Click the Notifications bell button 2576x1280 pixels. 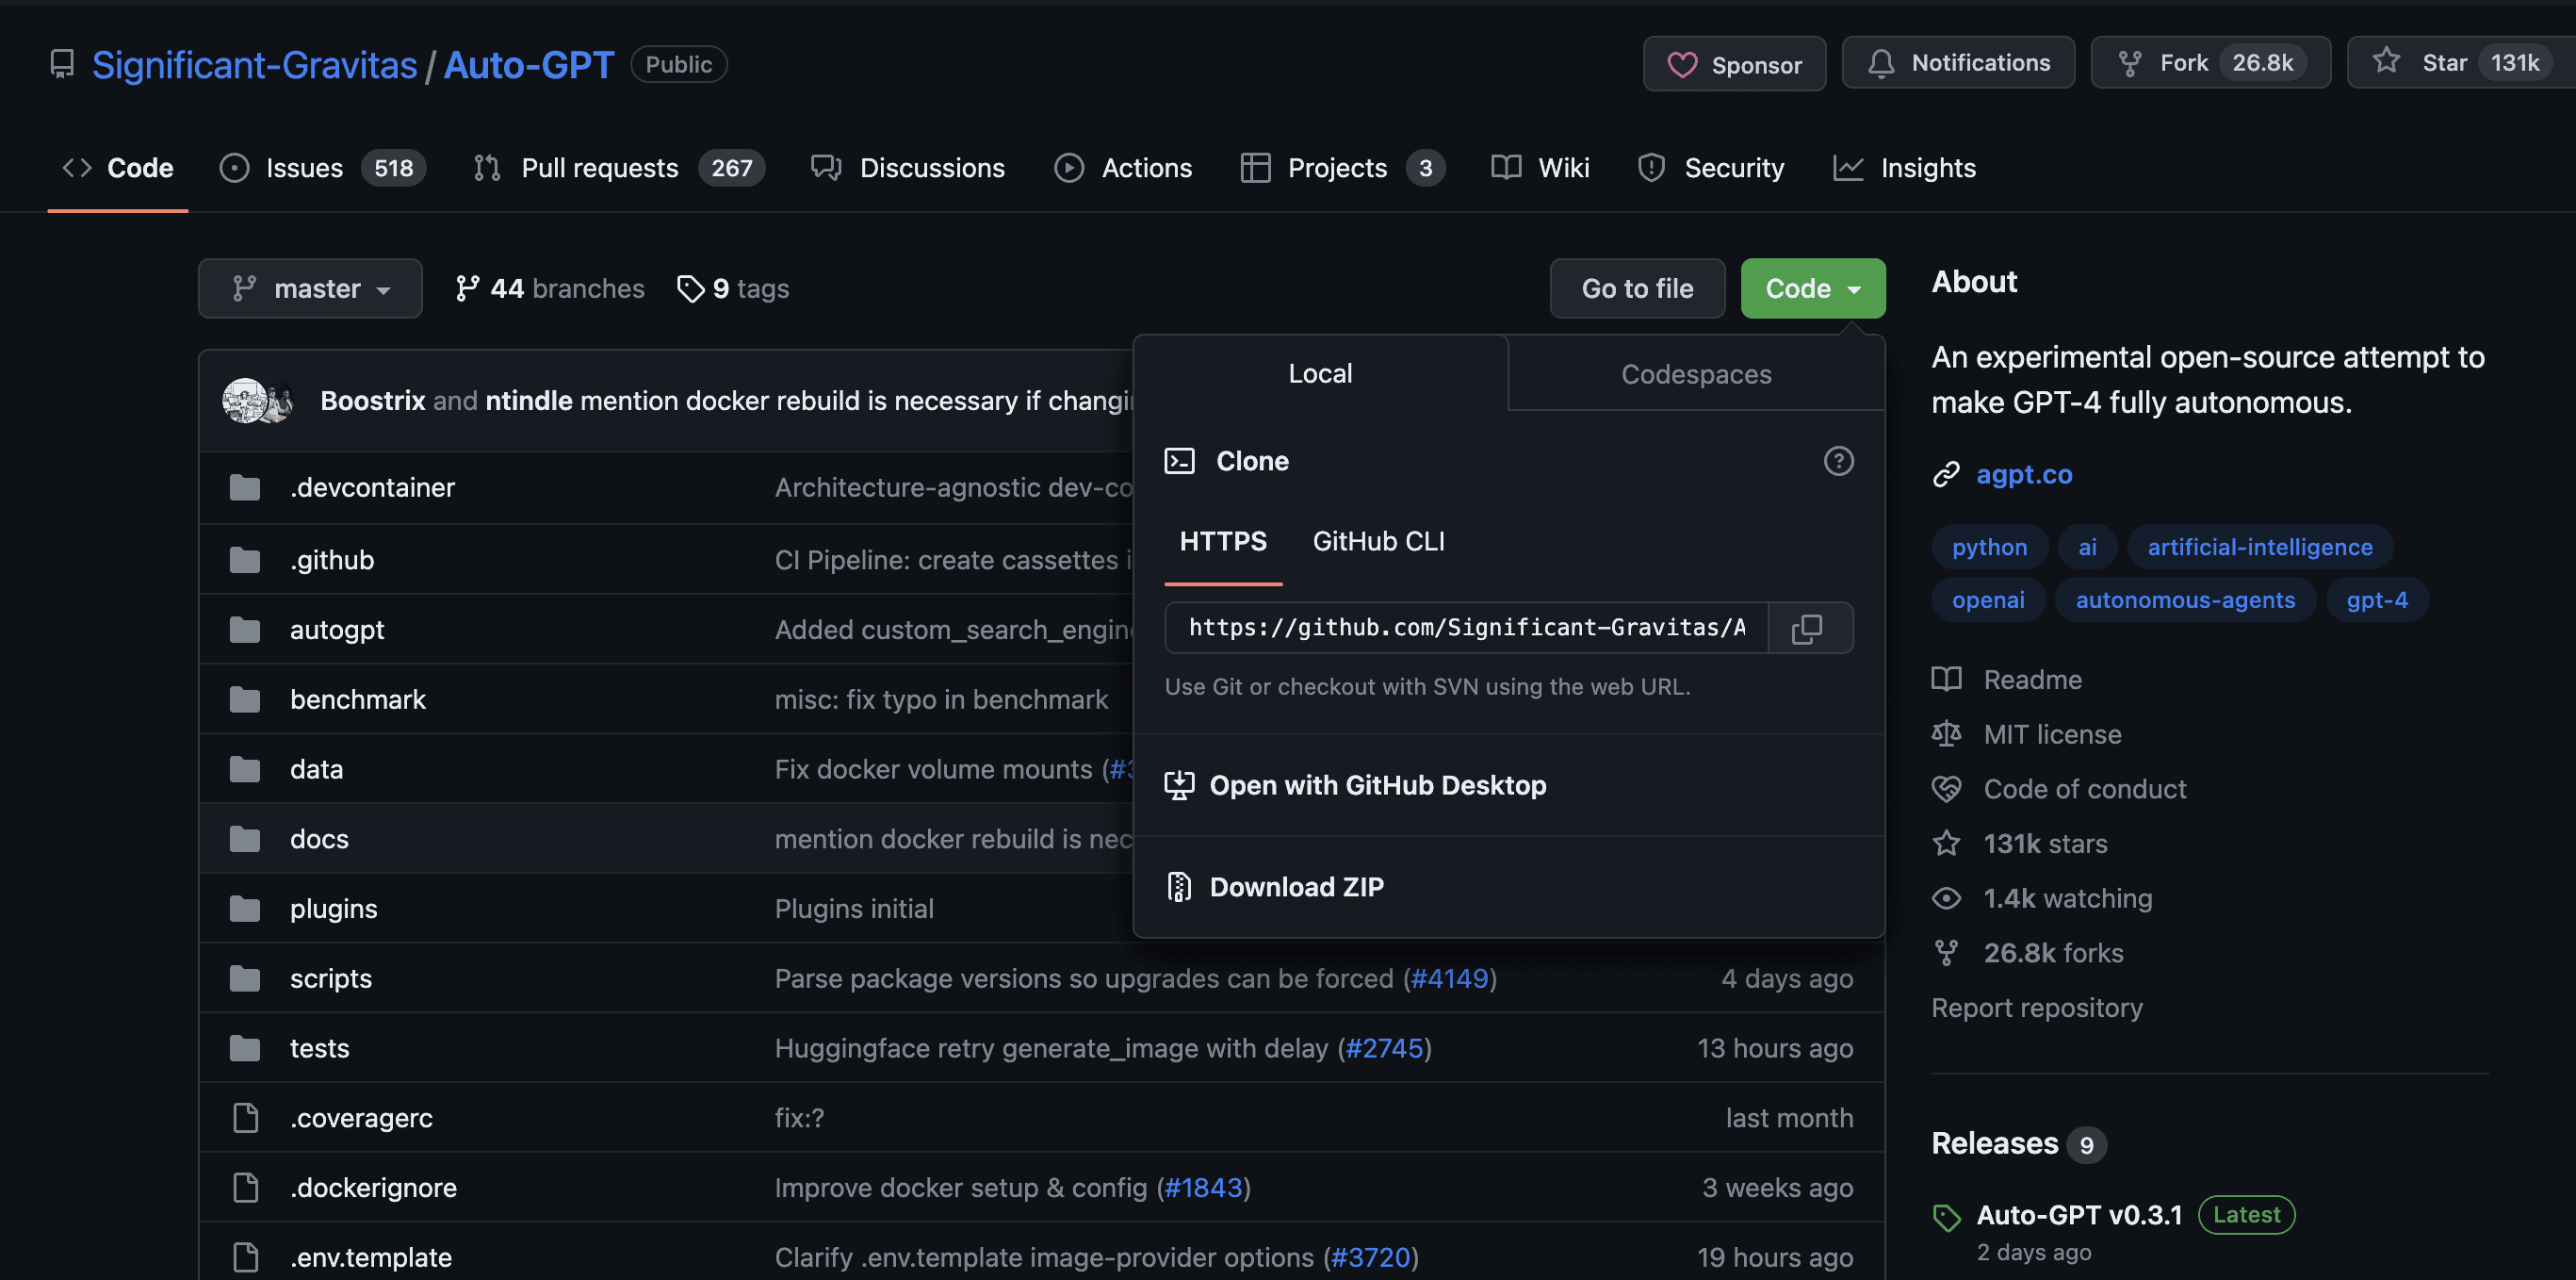[x=1957, y=63]
